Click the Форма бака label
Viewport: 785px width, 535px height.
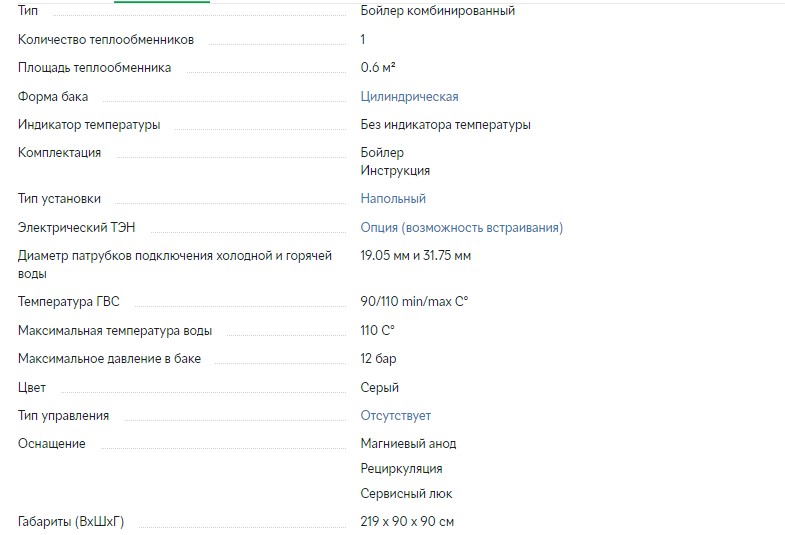point(53,97)
